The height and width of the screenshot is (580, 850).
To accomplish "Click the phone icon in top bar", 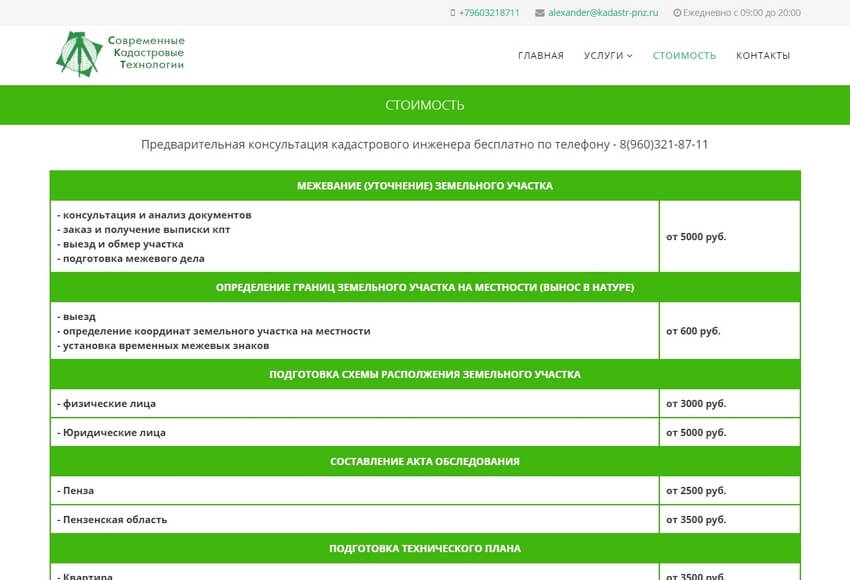I will point(453,13).
